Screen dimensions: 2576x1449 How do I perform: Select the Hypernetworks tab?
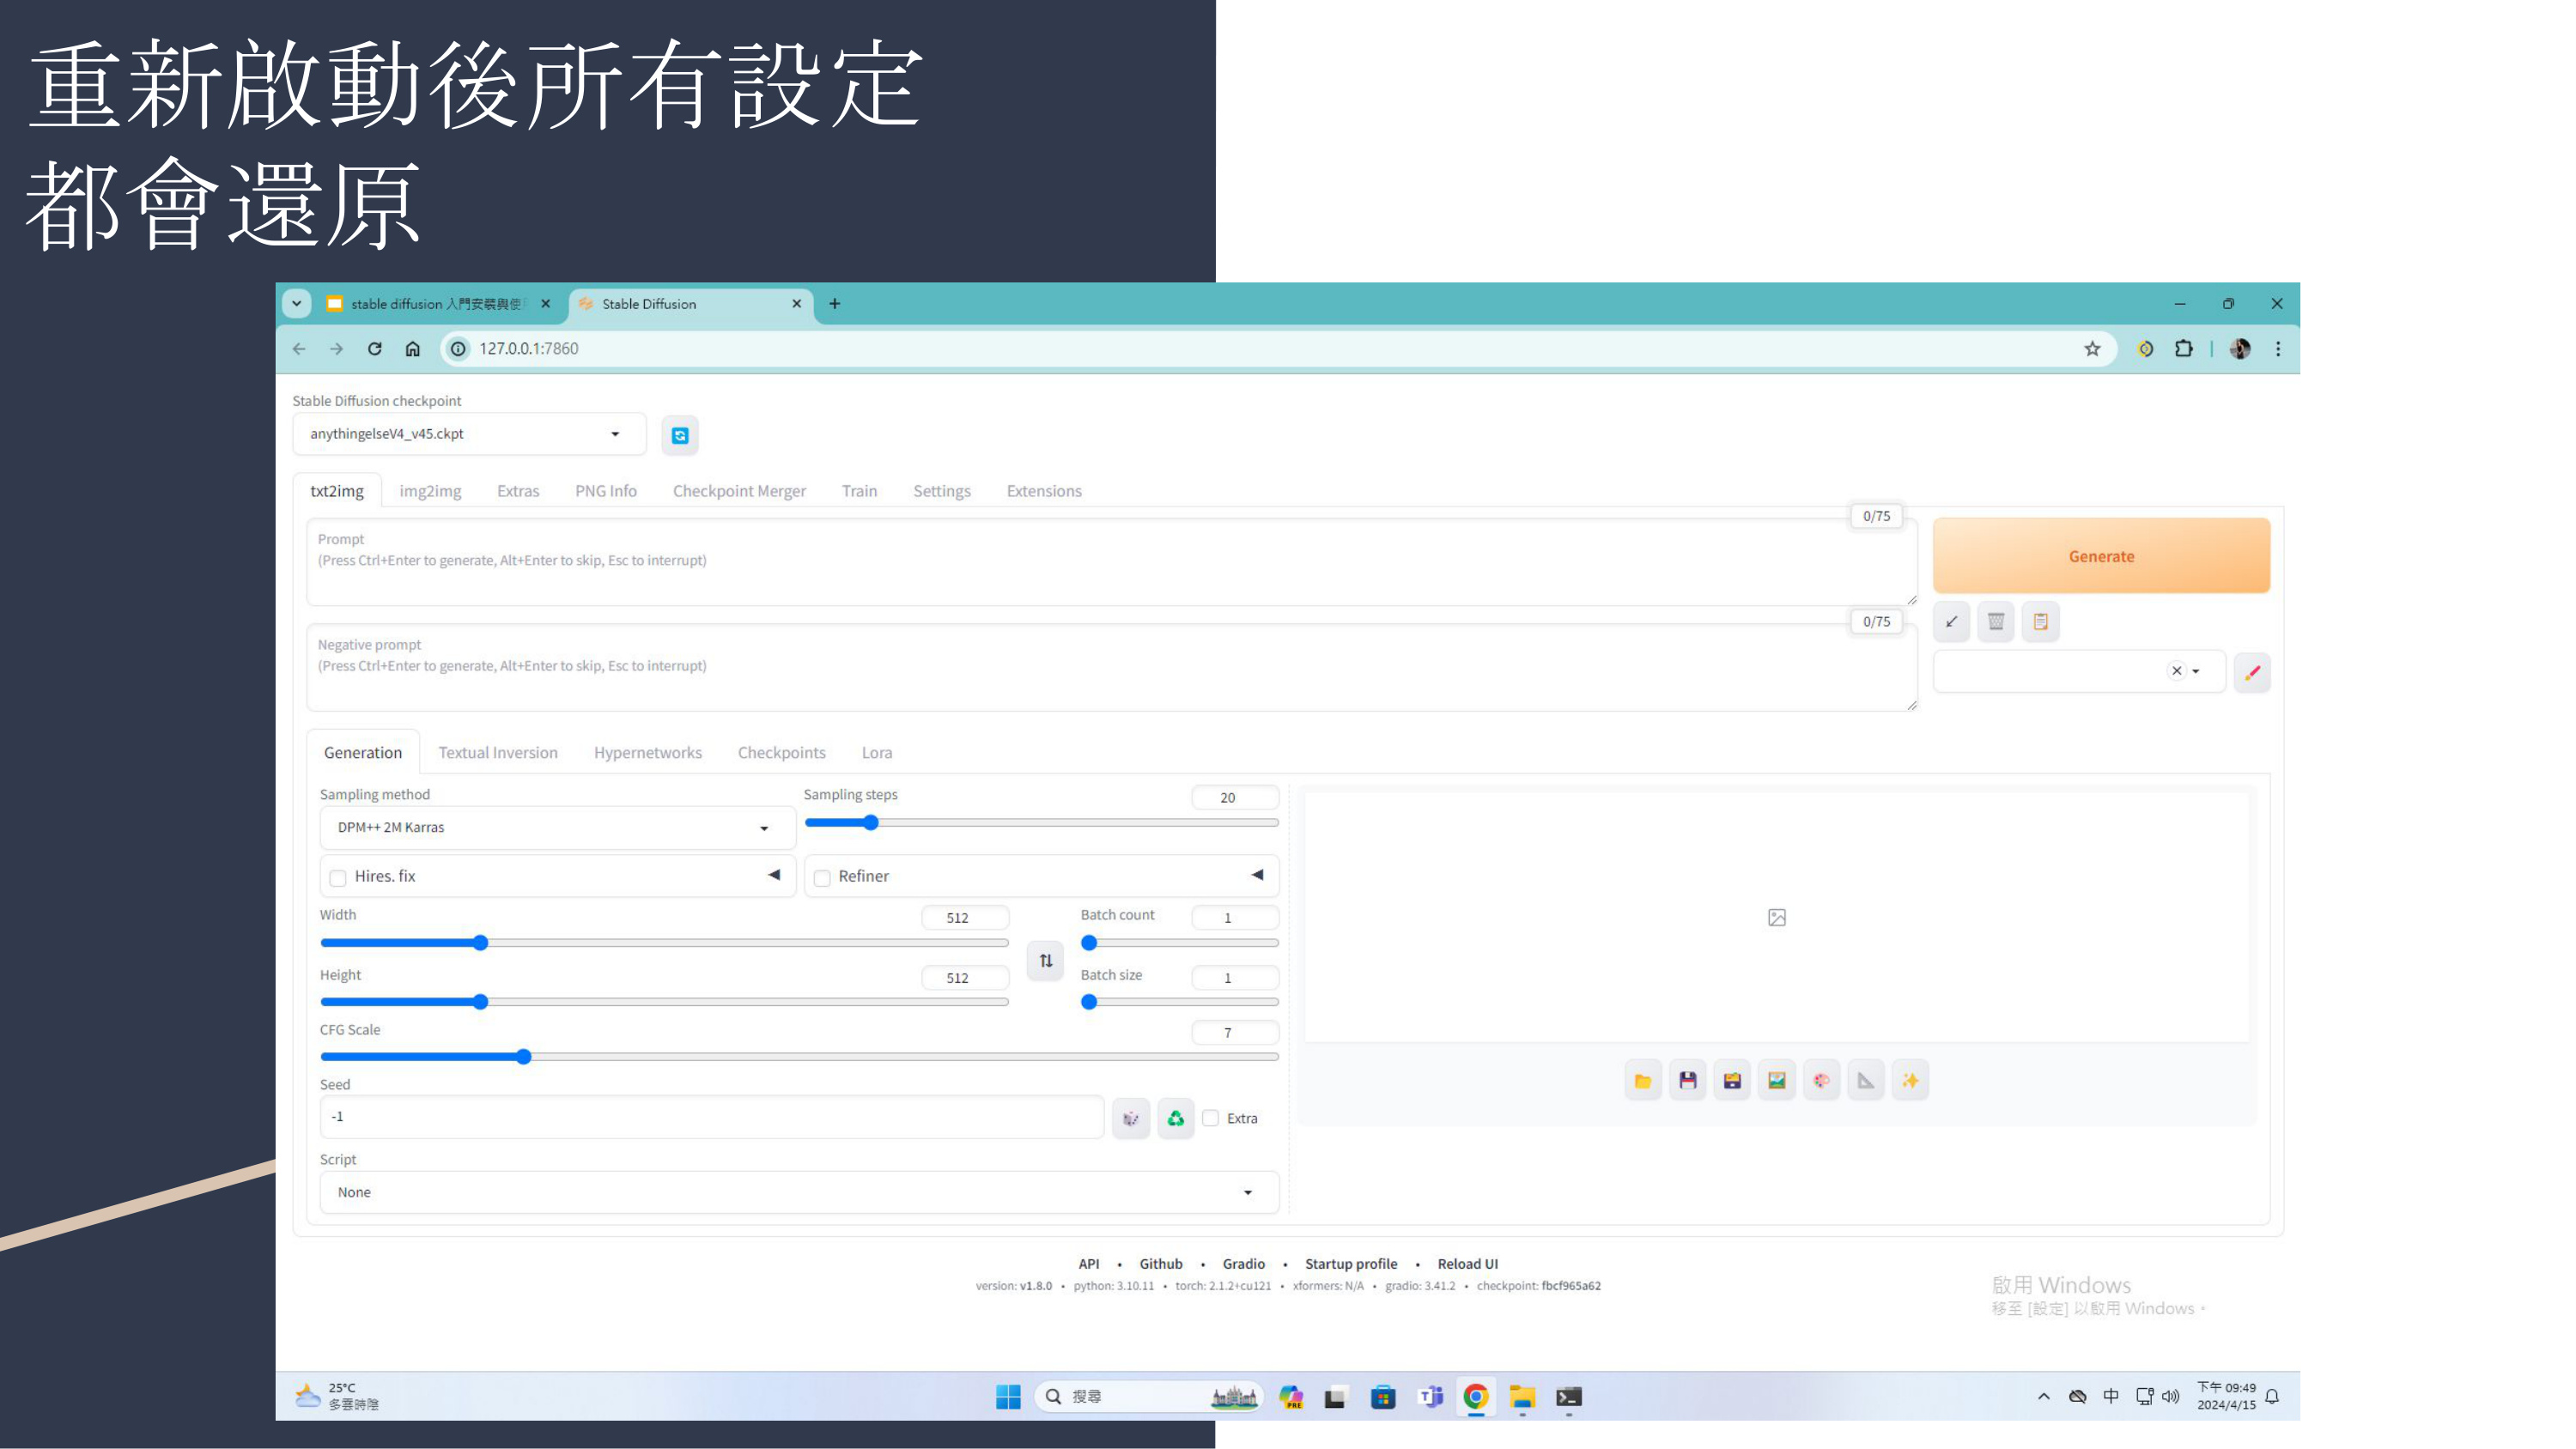click(x=648, y=752)
